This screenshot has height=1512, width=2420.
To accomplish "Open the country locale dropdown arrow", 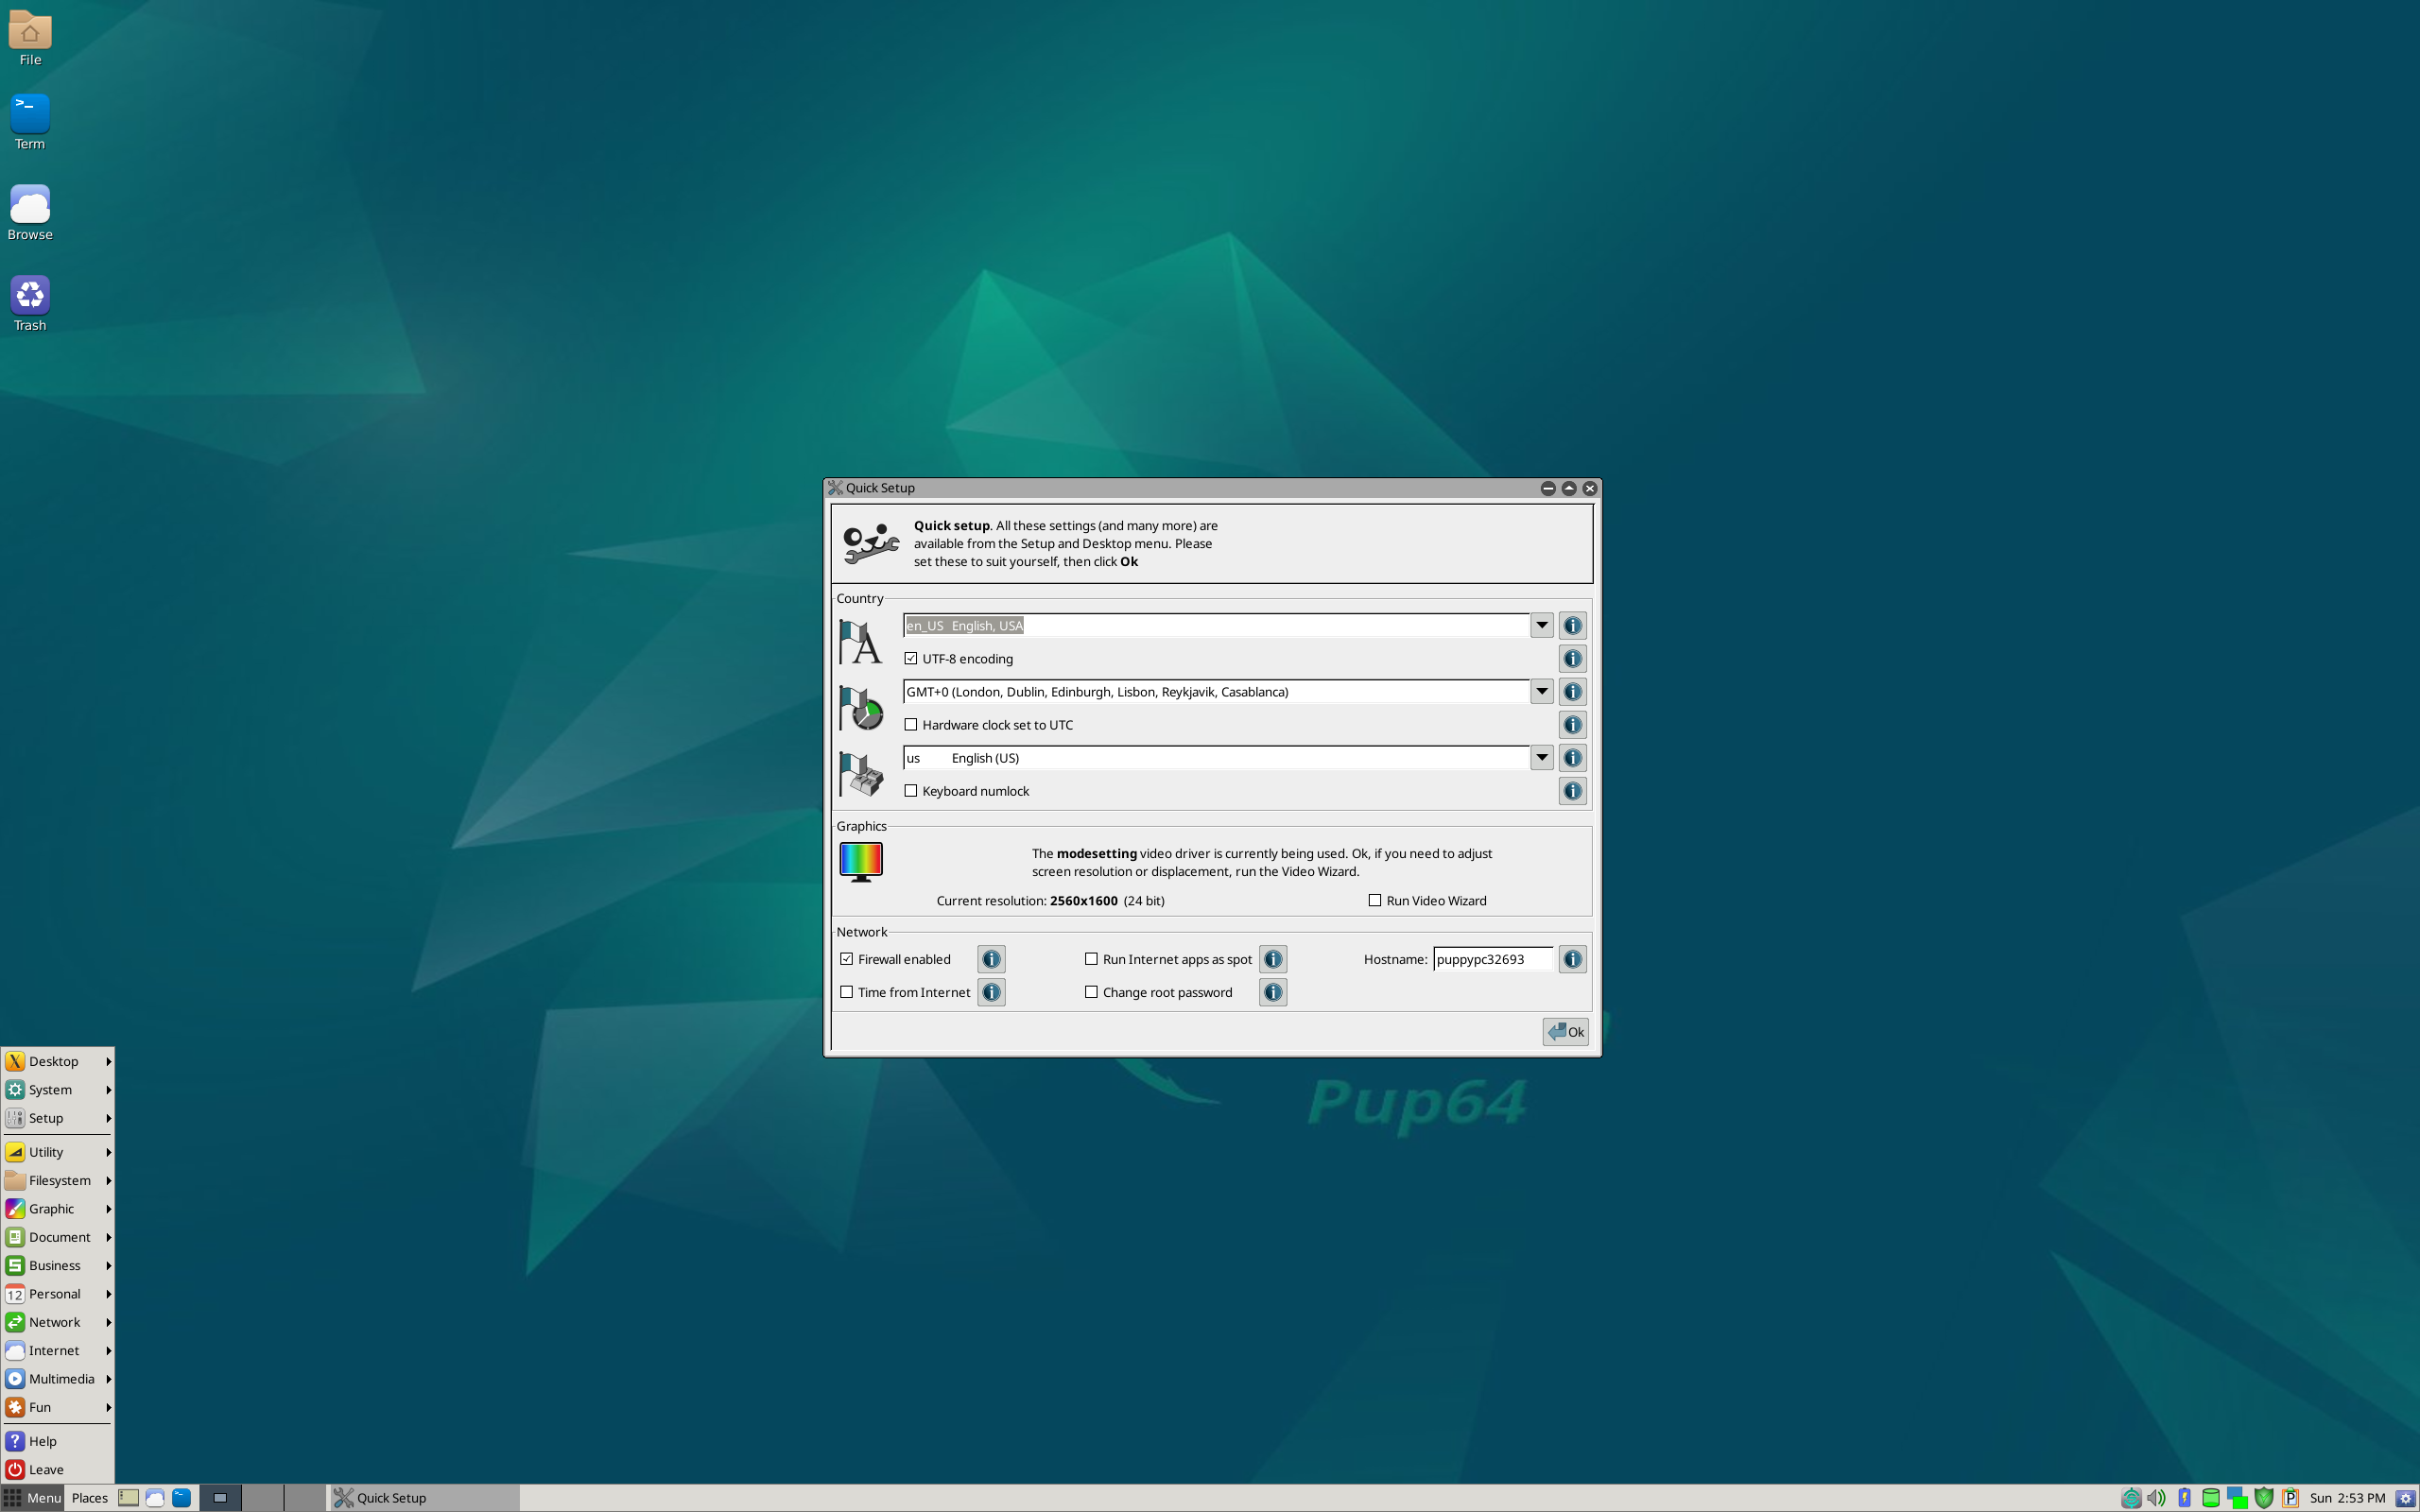I will [x=1541, y=625].
